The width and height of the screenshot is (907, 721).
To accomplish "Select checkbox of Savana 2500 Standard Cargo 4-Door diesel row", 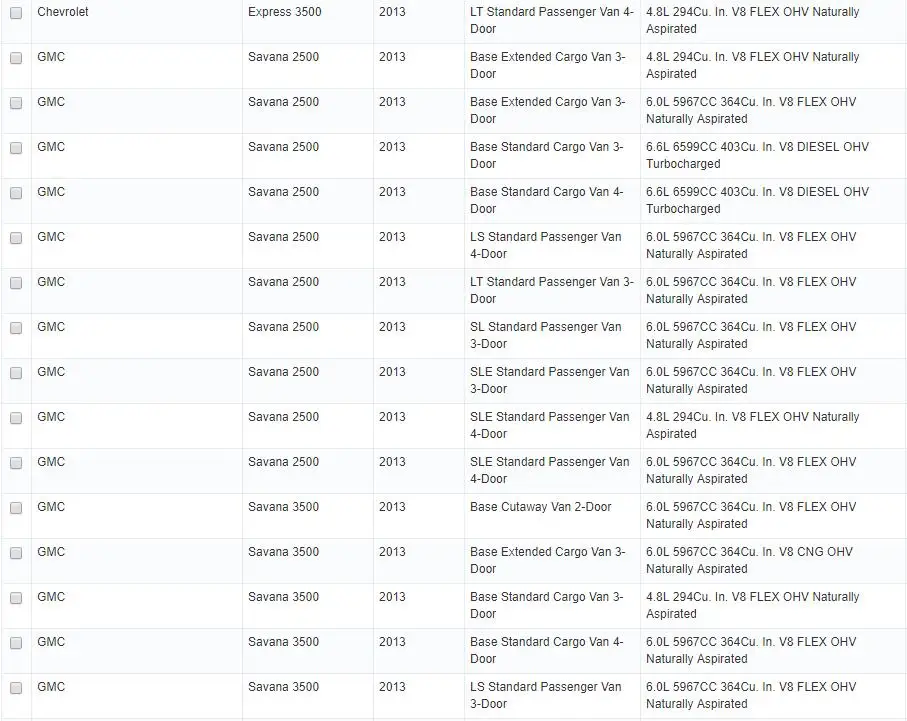I will pyautogui.click(x=16, y=193).
